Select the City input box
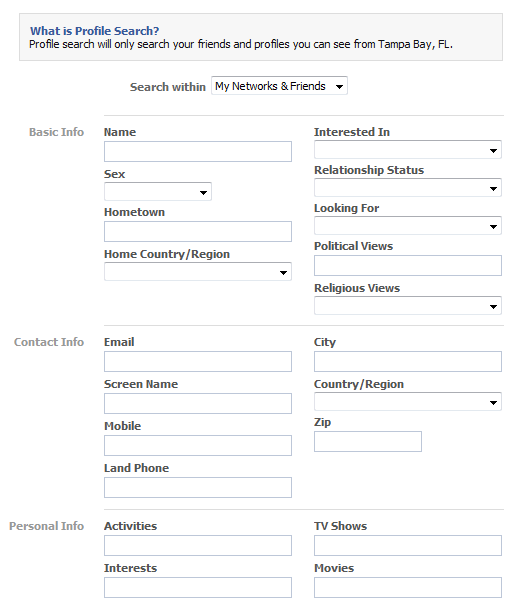 408,361
